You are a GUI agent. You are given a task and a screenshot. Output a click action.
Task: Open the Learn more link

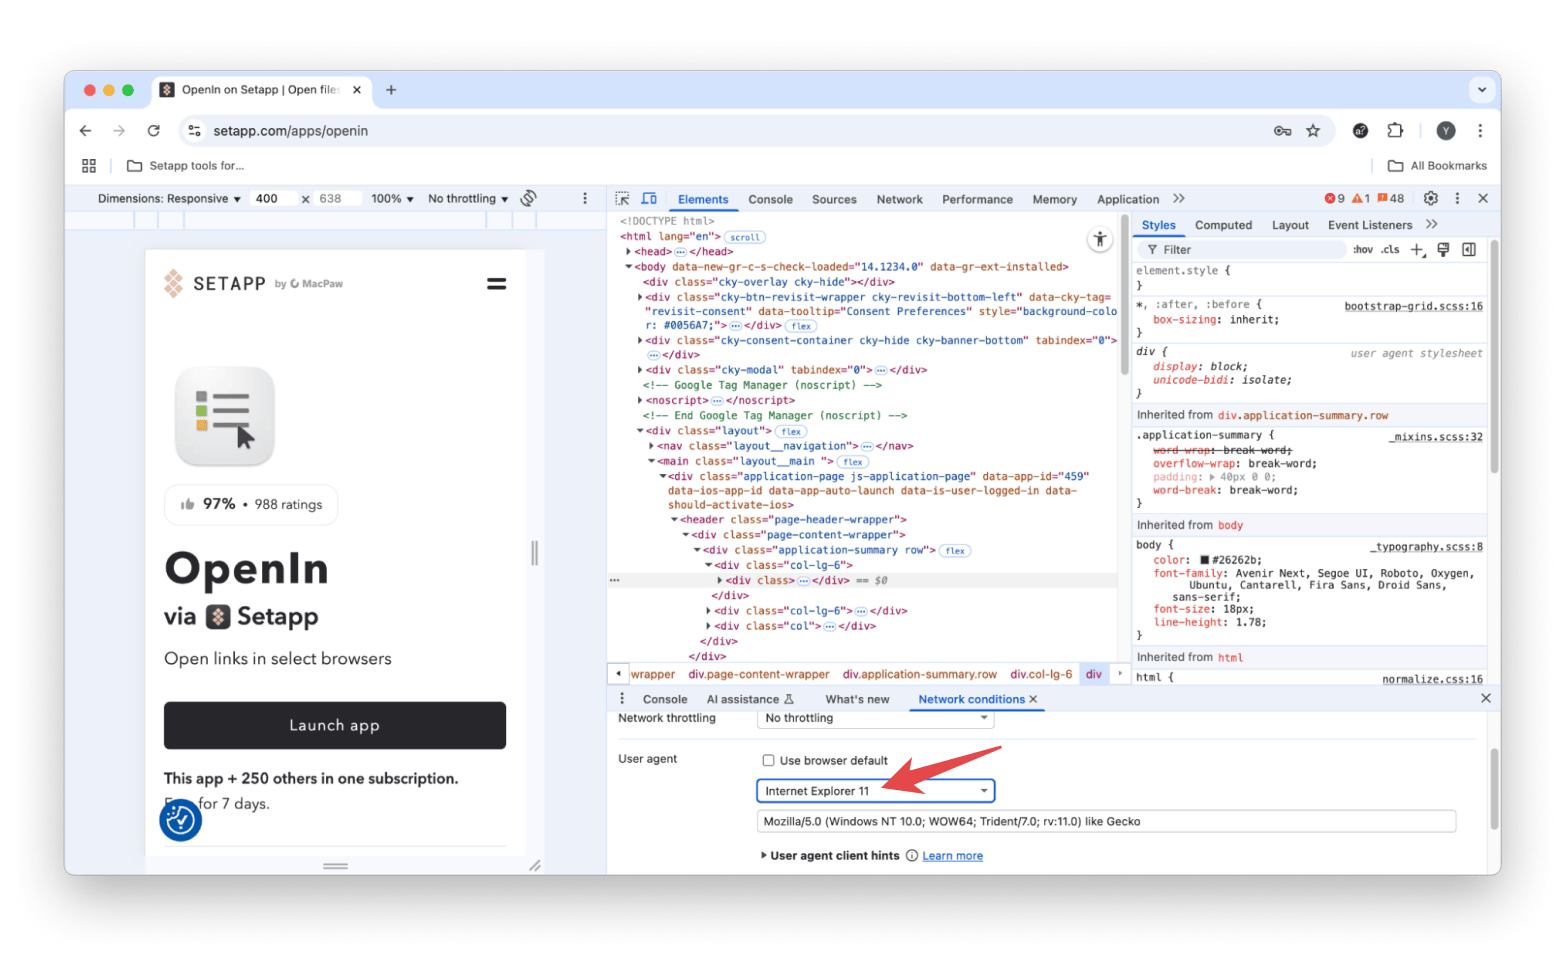click(952, 856)
